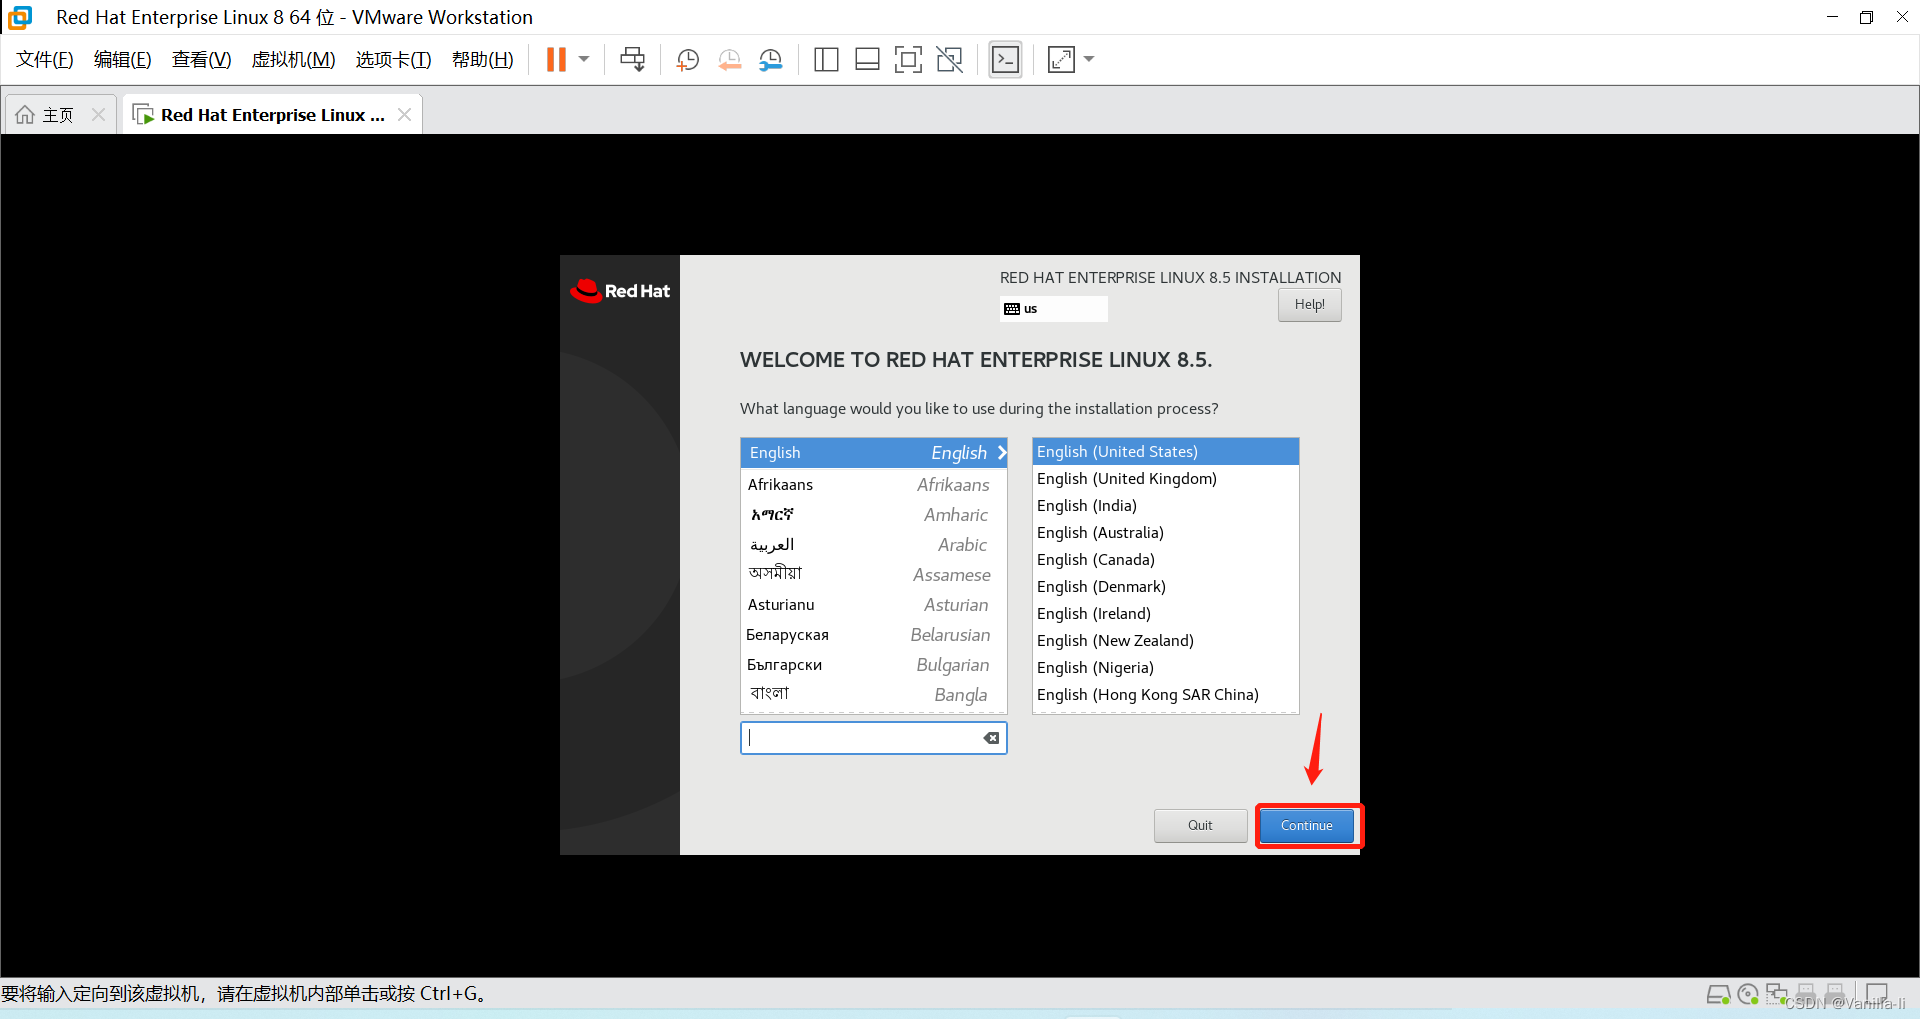Suspend the virtual machine
The height and width of the screenshot is (1019, 1920).
[x=556, y=59]
